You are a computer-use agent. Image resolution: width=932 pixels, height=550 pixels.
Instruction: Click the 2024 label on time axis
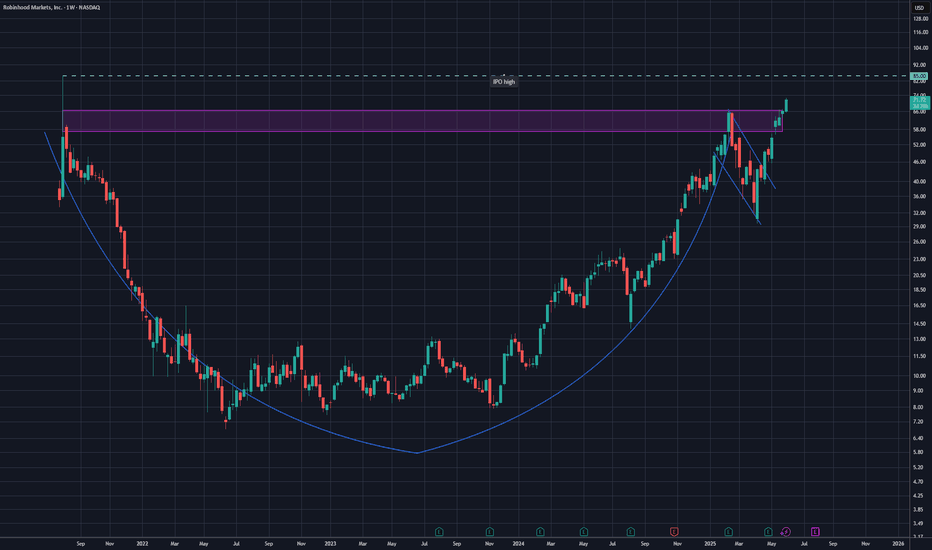[x=518, y=543]
